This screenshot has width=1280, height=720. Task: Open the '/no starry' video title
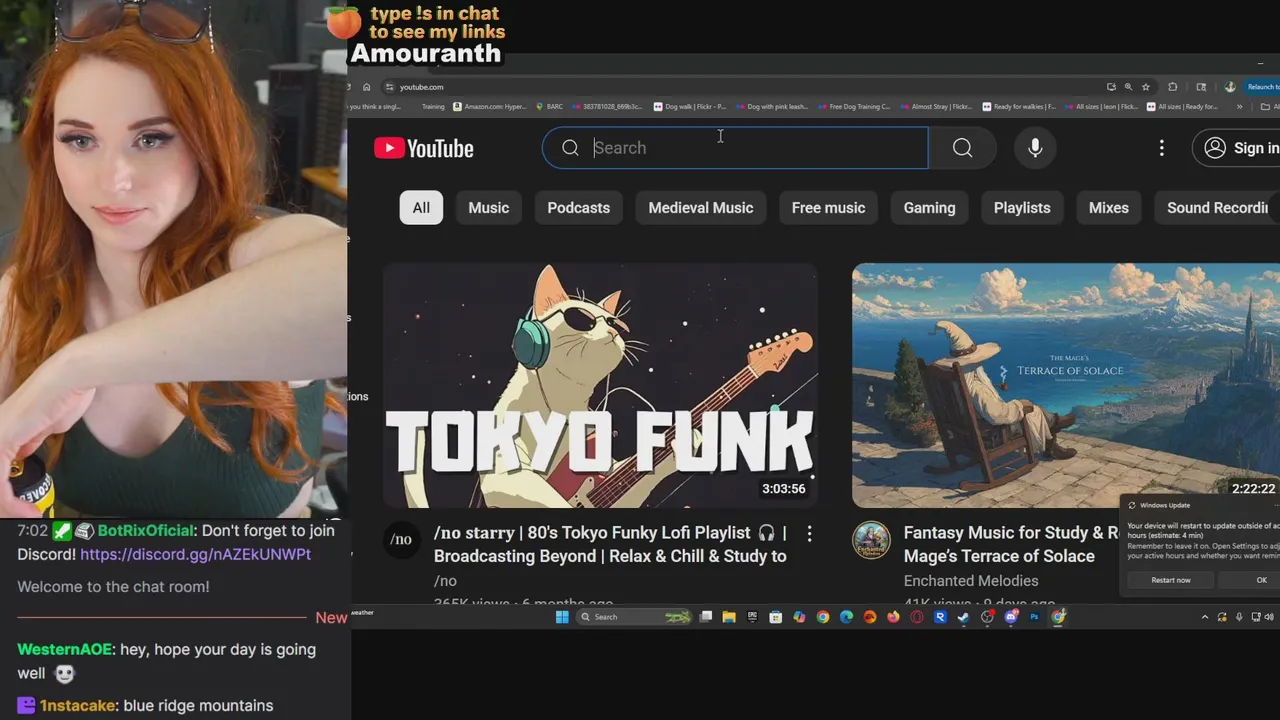pyautogui.click(x=610, y=544)
